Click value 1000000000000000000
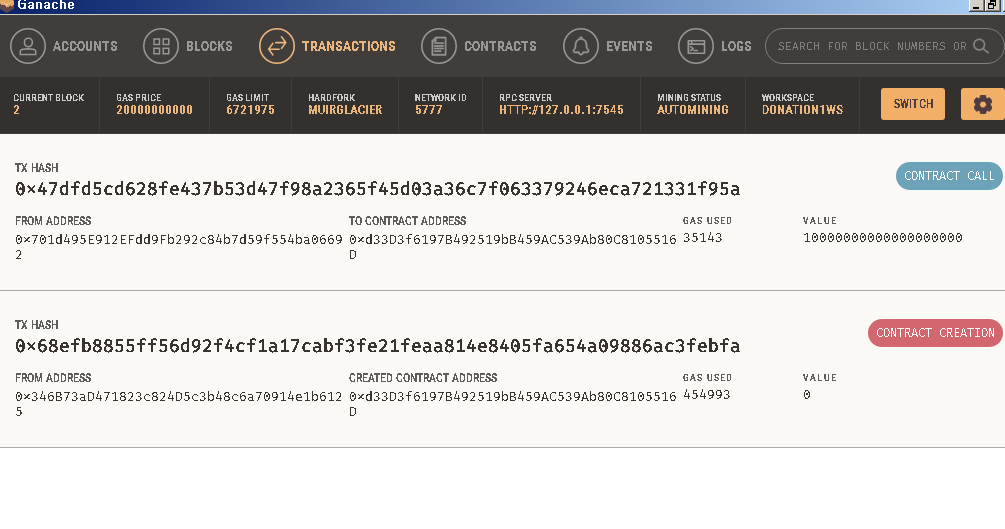The image size is (1005, 529). 883,238
